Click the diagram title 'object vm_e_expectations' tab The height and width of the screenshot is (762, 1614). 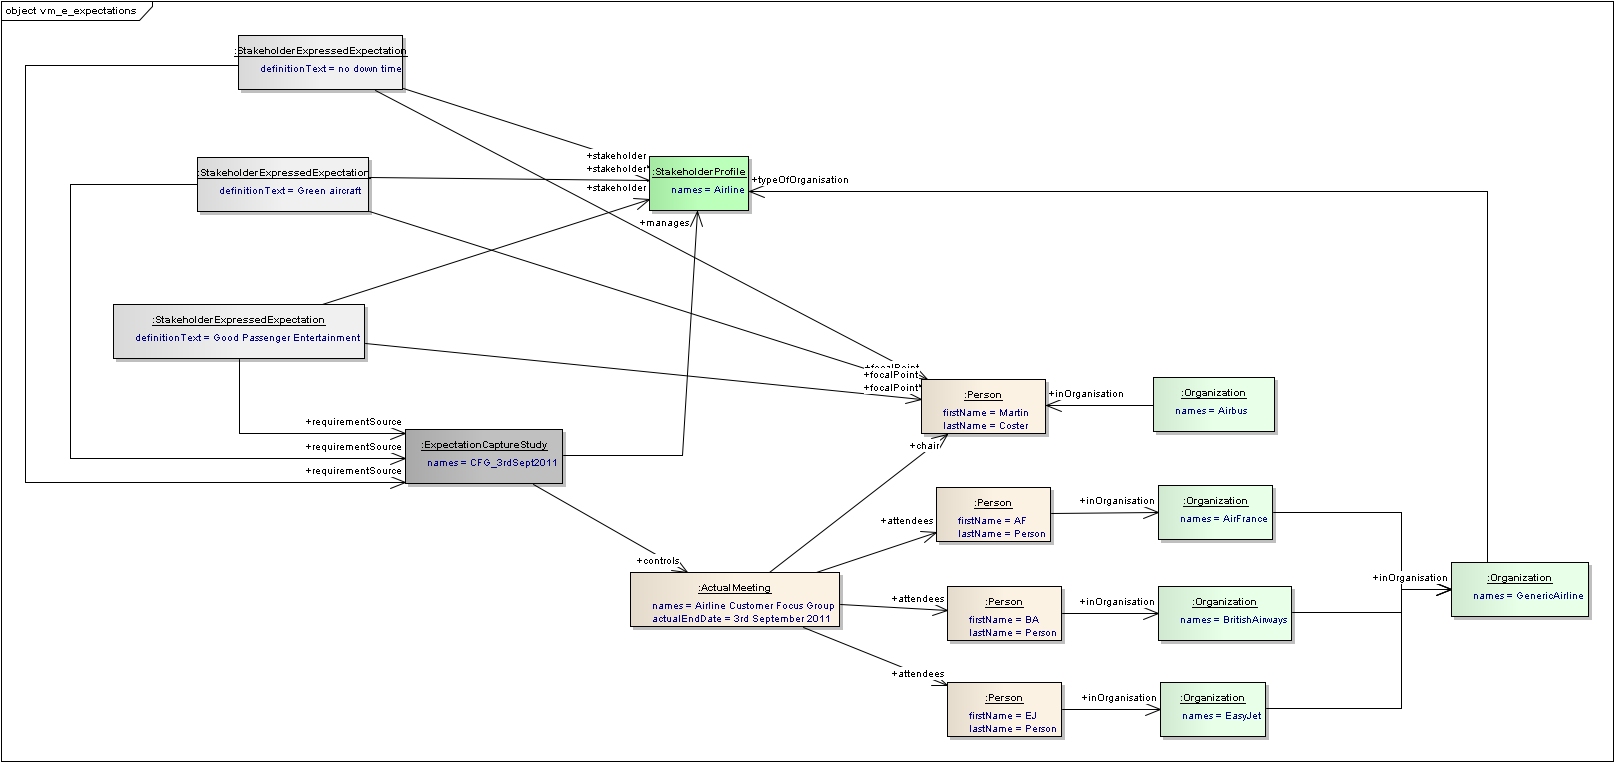(72, 11)
